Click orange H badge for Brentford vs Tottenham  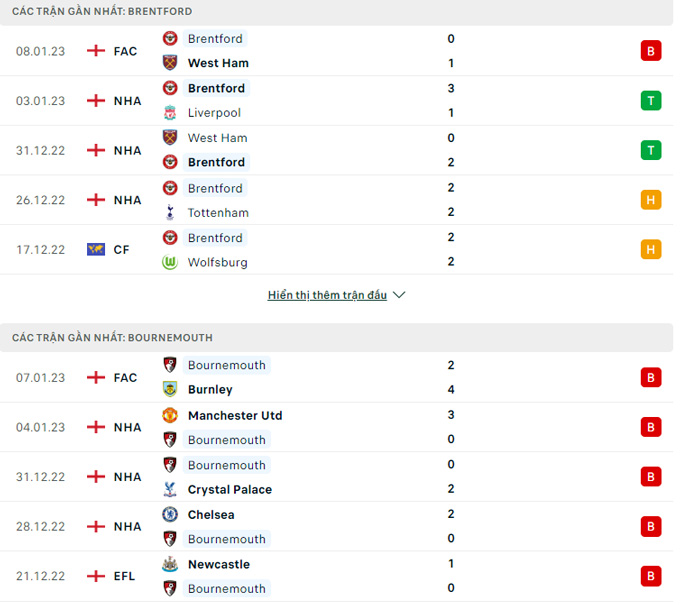point(651,200)
